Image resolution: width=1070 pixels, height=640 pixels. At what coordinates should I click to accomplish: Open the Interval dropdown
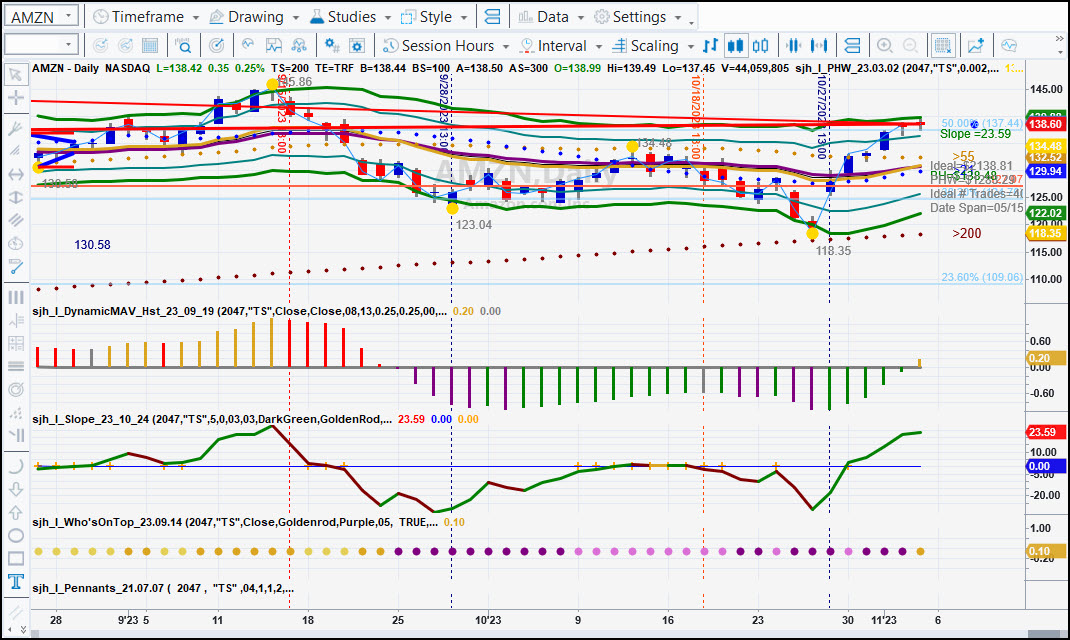(x=562, y=46)
